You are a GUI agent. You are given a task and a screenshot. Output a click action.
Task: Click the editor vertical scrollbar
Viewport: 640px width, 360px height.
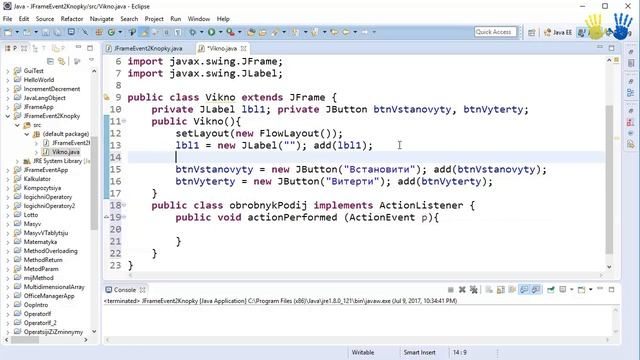point(609,180)
